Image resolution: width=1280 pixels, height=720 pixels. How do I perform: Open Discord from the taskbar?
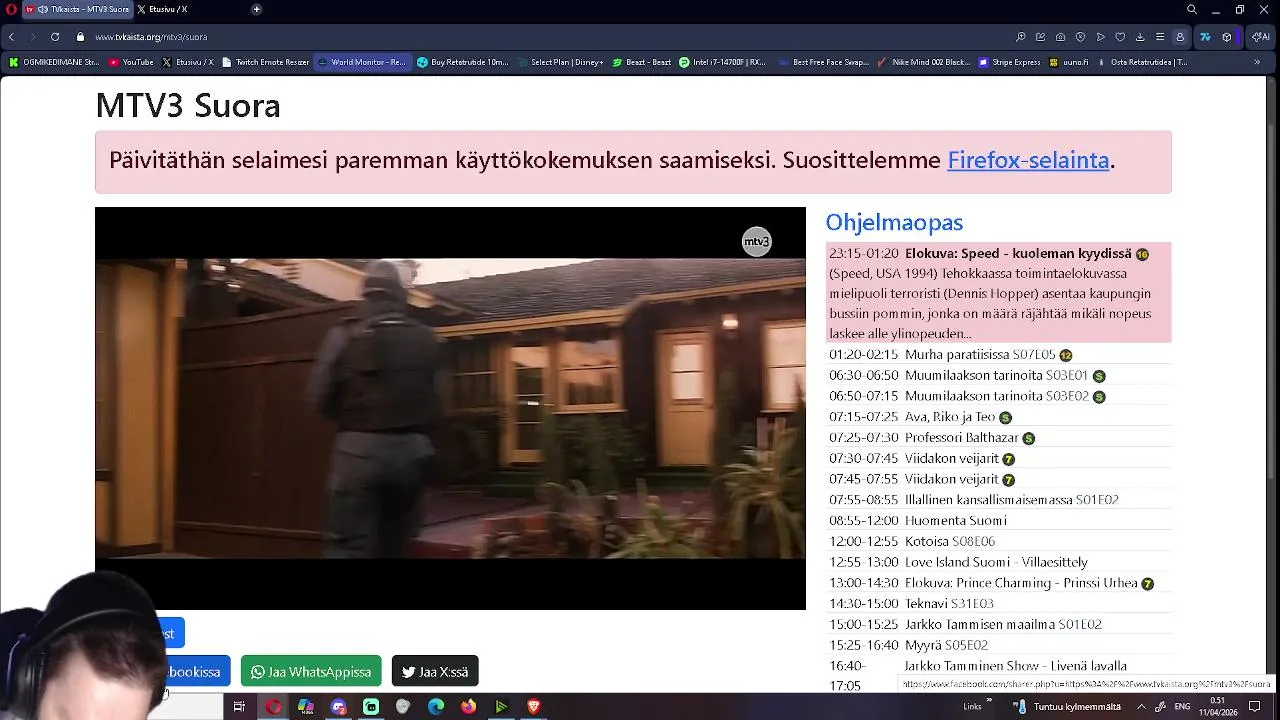(x=338, y=707)
